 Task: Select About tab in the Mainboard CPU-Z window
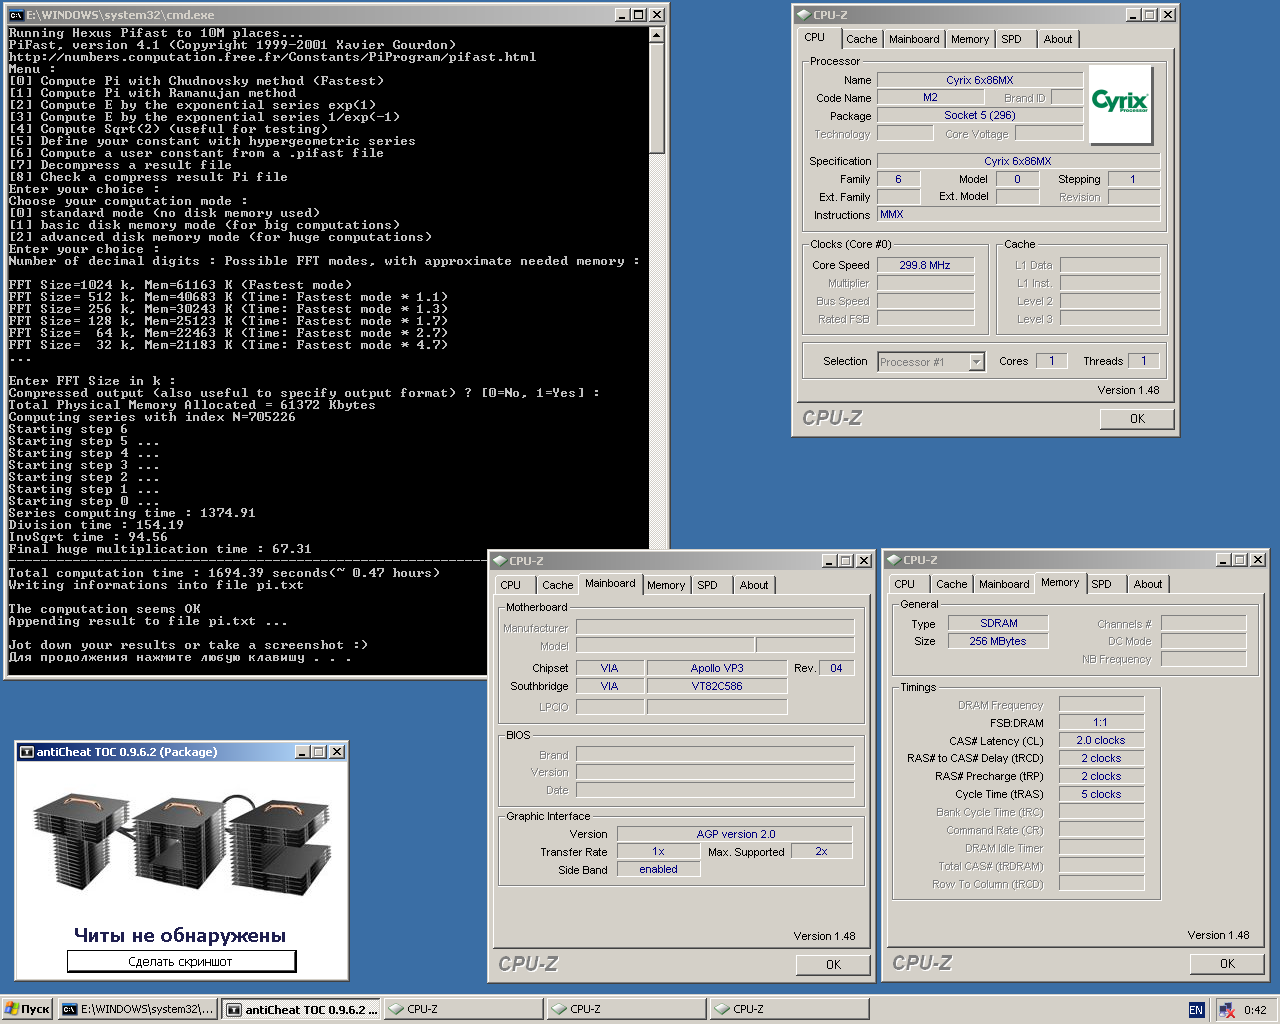(754, 586)
